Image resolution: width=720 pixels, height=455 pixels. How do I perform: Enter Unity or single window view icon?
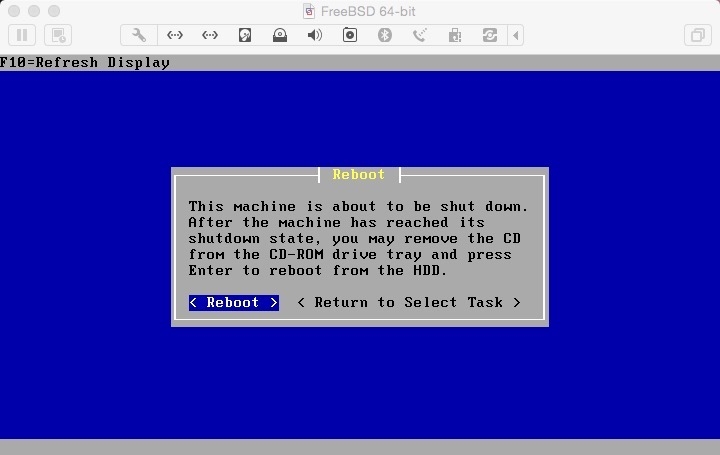pyautogui.click(x=698, y=35)
